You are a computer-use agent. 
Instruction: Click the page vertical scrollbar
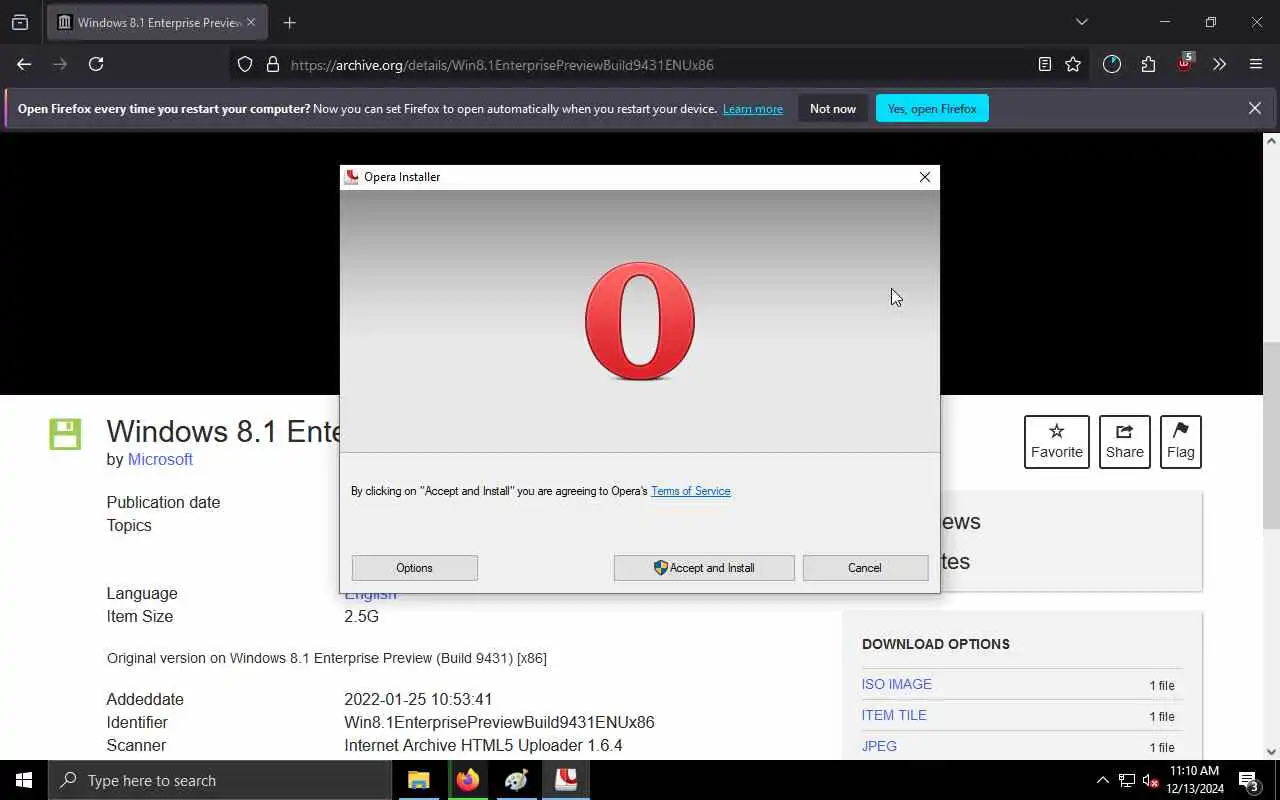pyautogui.click(x=1271, y=435)
